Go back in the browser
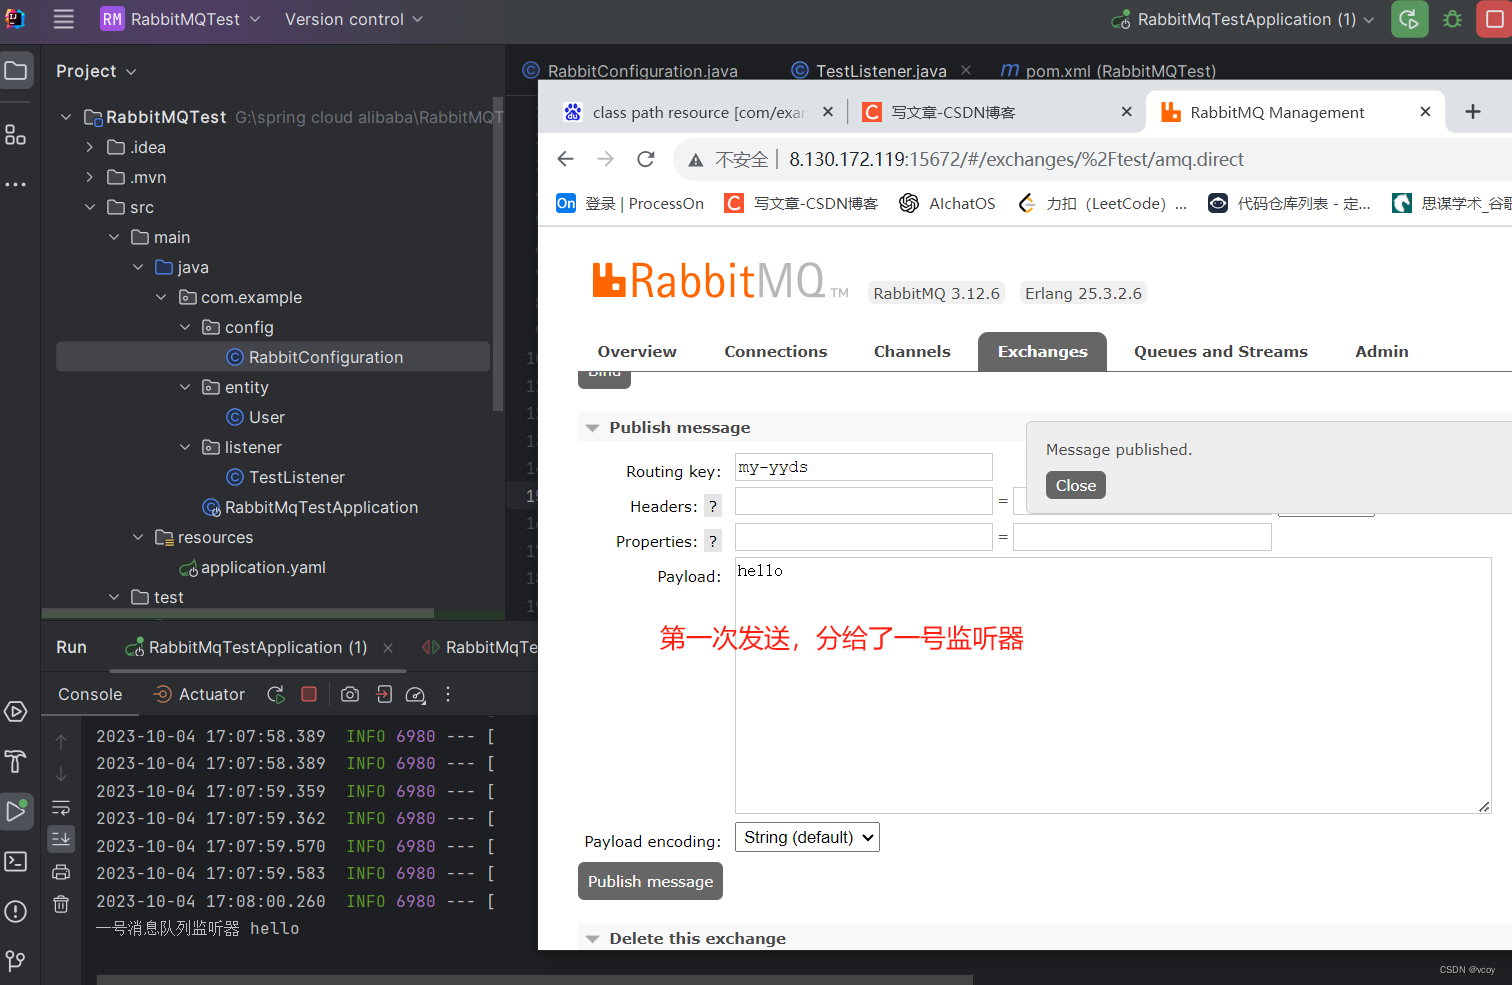The height and width of the screenshot is (985, 1512). click(x=566, y=159)
